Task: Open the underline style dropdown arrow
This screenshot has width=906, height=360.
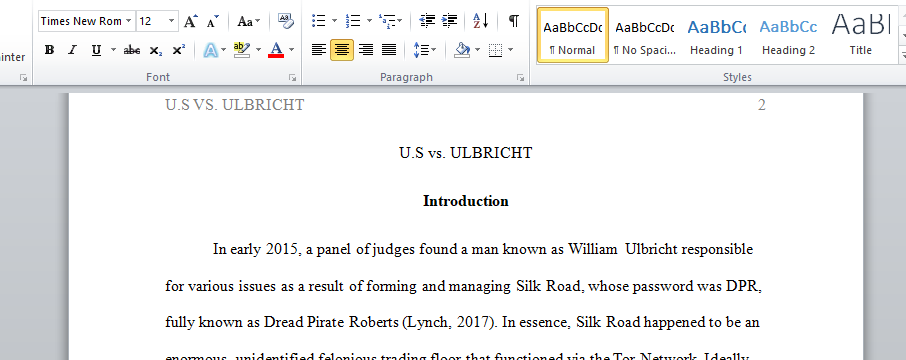Action: click(x=113, y=50)
